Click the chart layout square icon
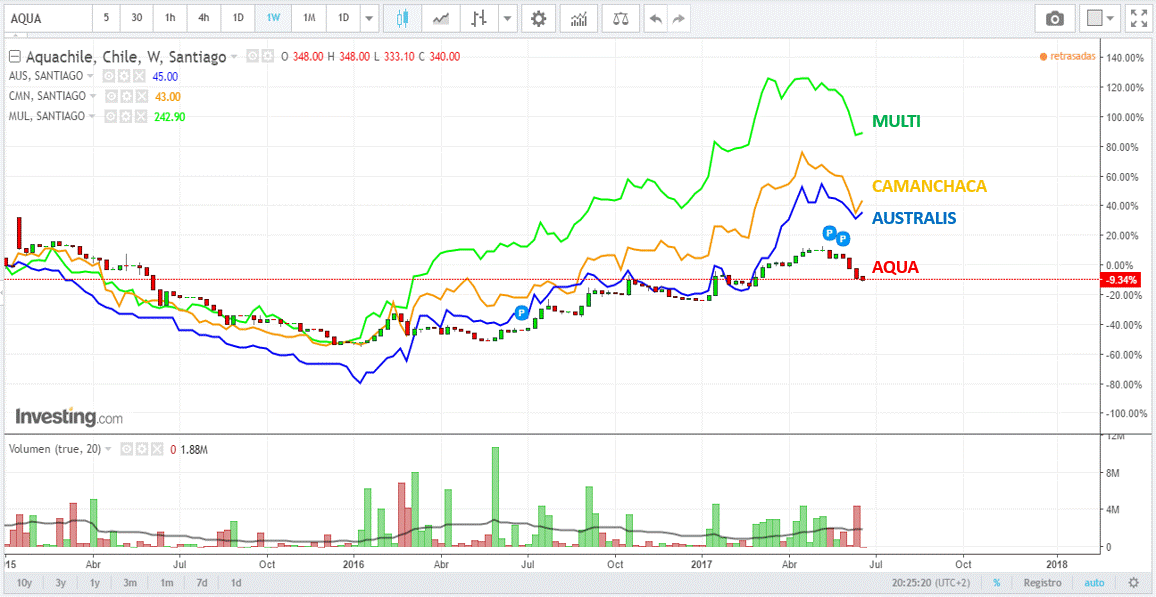 (1094, 18)
